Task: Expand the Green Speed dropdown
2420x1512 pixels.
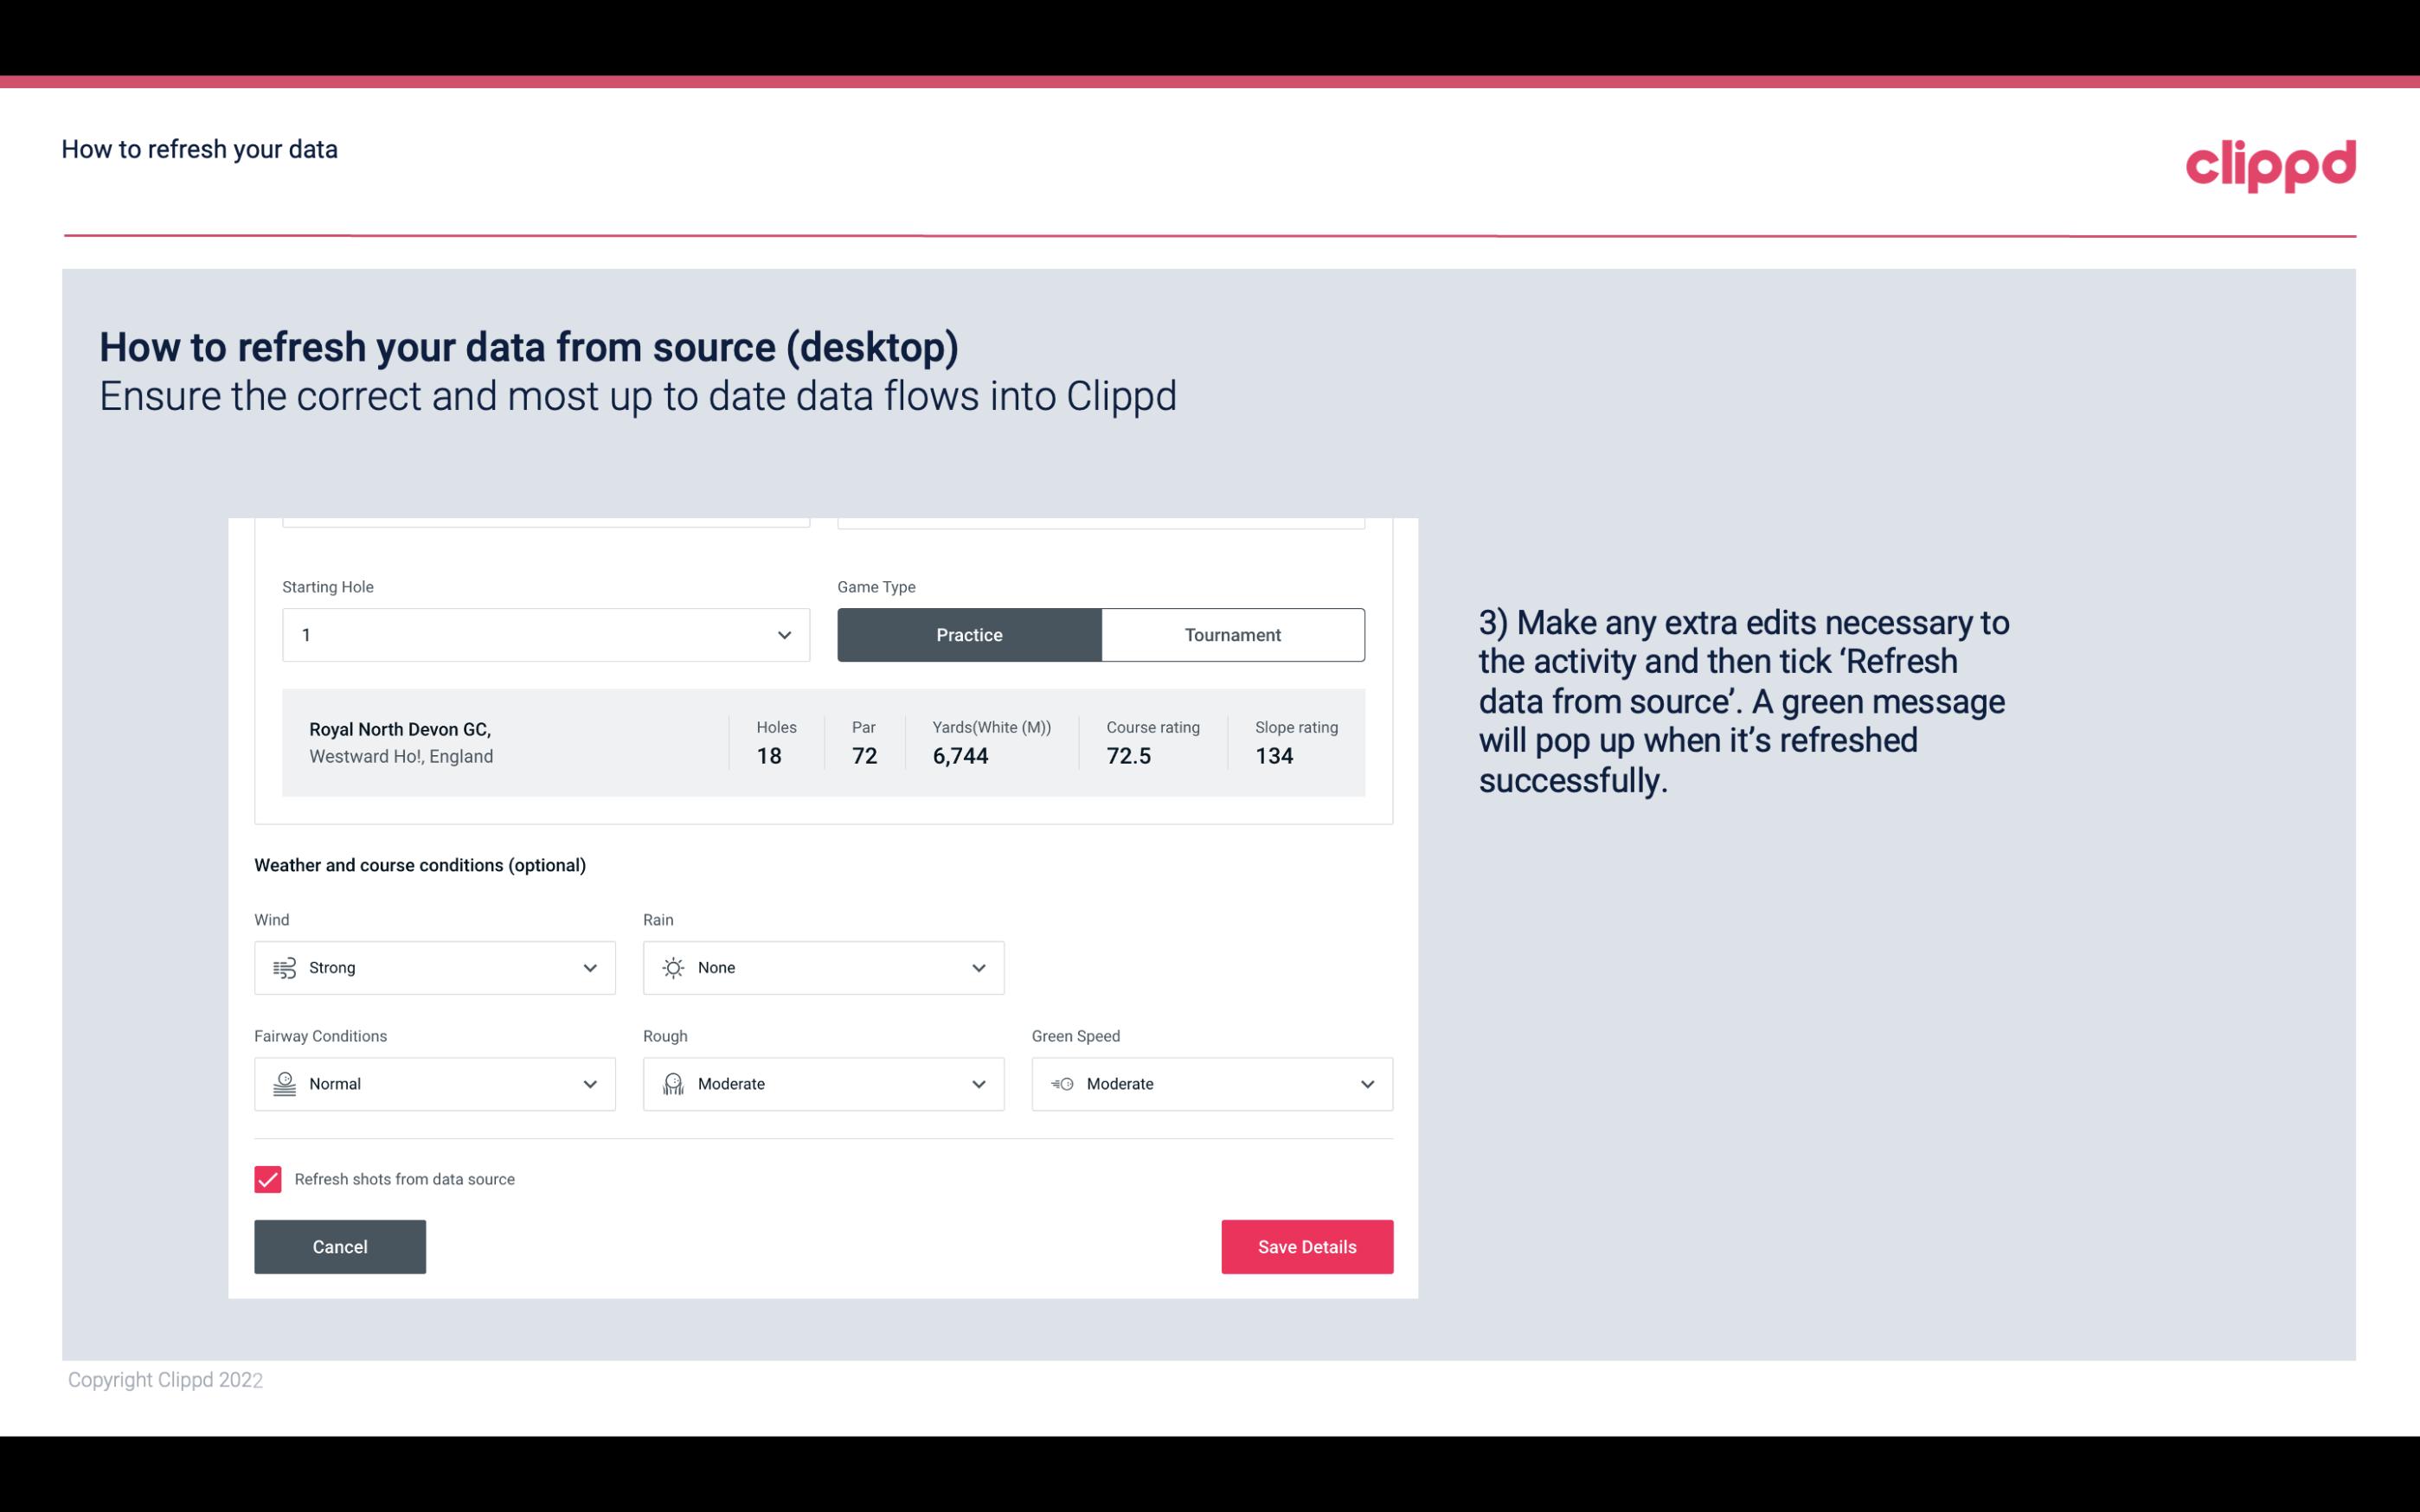Action: click(x=1366, y=1084)
